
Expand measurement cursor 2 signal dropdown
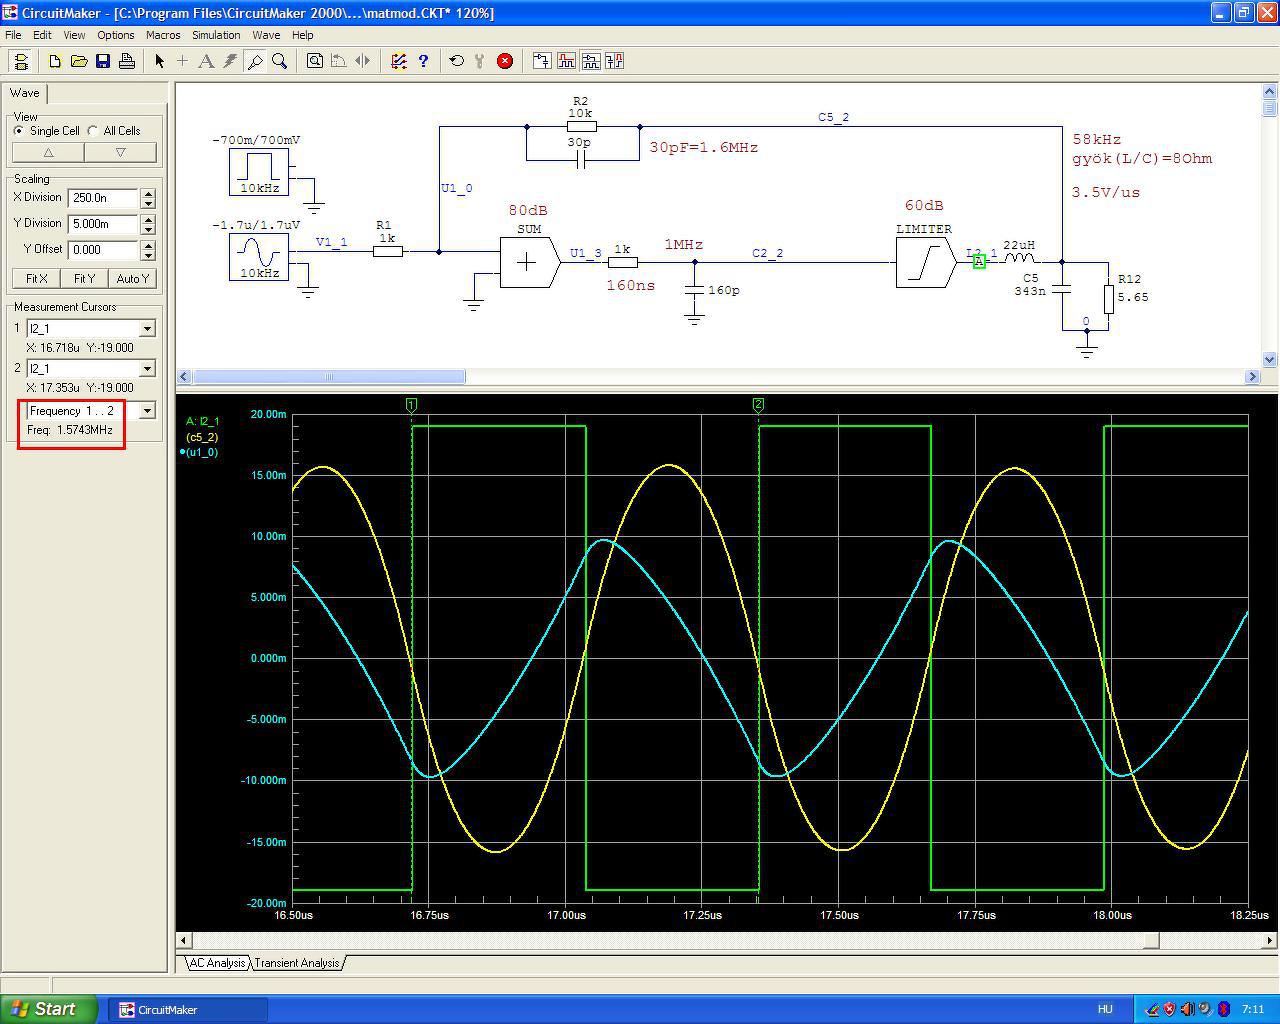147,369
